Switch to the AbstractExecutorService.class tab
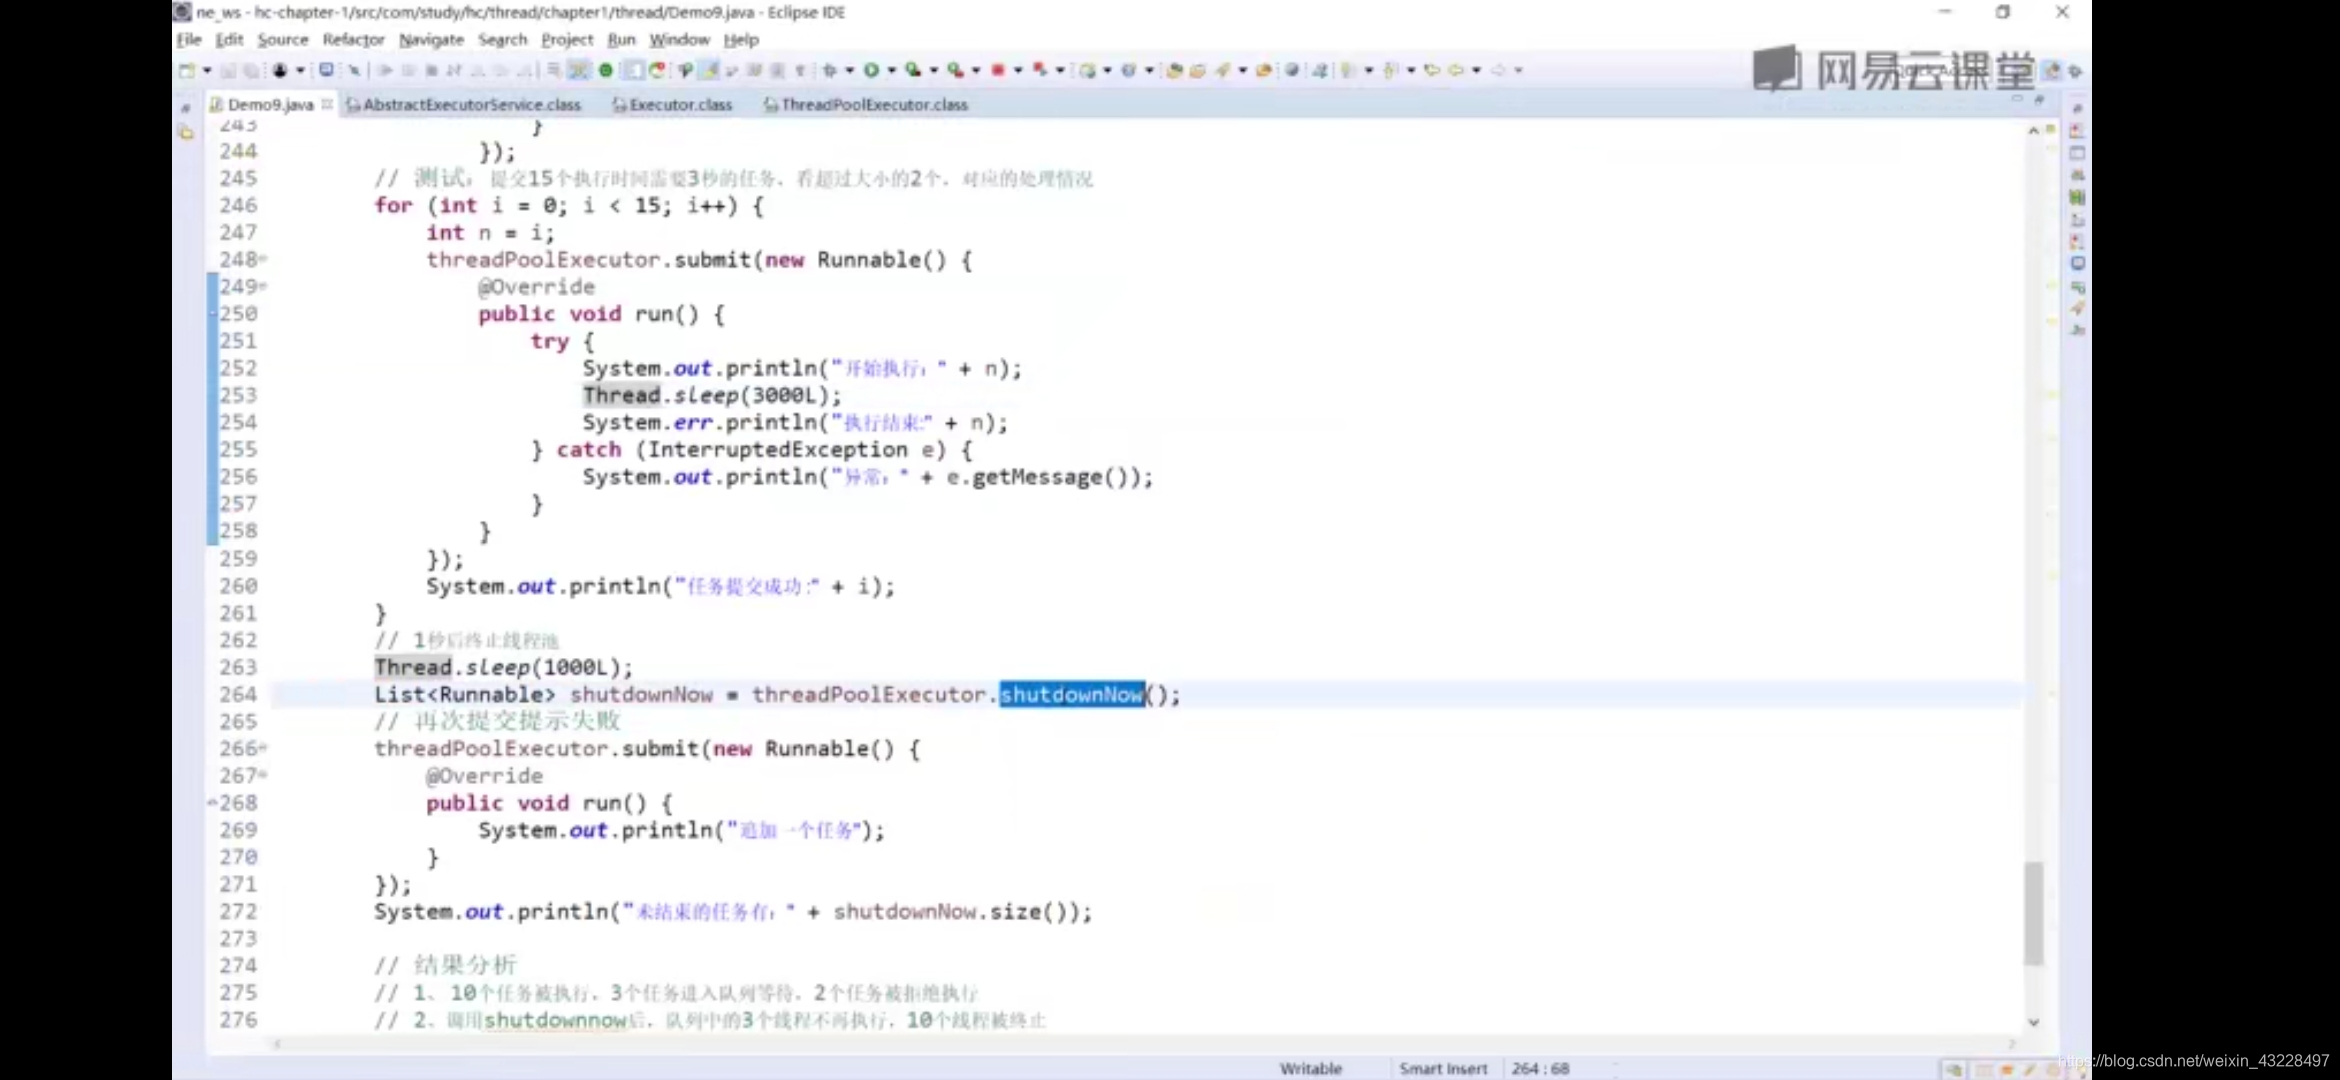The width and height of the screenshot is (2340, 1080). coord(463,104)
